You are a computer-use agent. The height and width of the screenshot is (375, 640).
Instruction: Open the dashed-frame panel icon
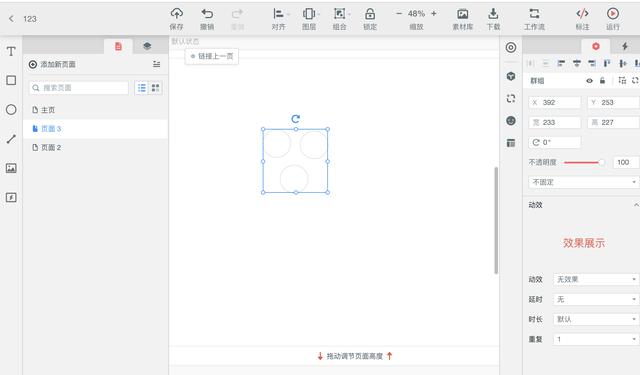[511, 98]
